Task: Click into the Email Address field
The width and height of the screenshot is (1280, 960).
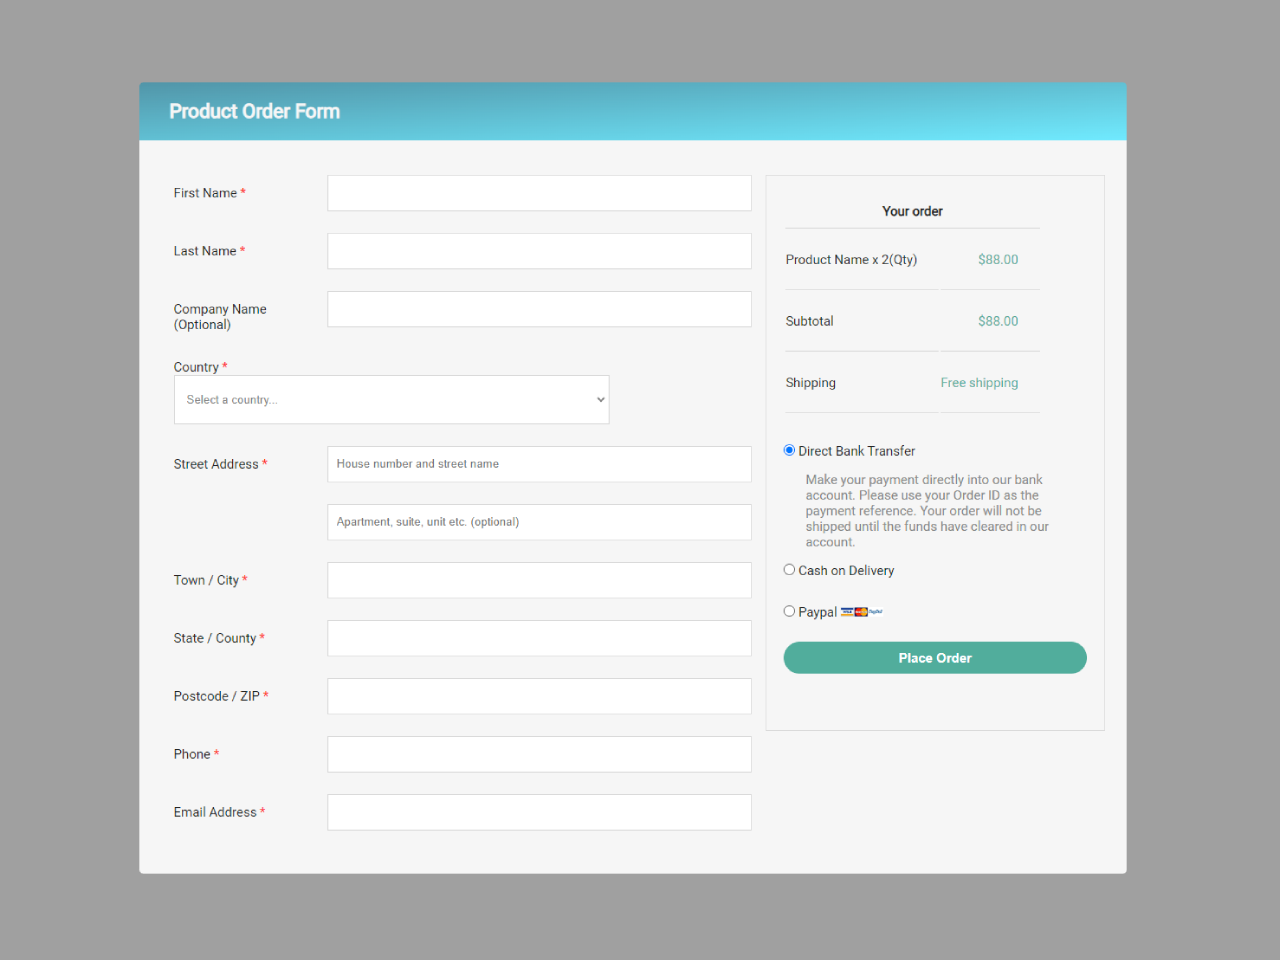Action: coord(539,812)
